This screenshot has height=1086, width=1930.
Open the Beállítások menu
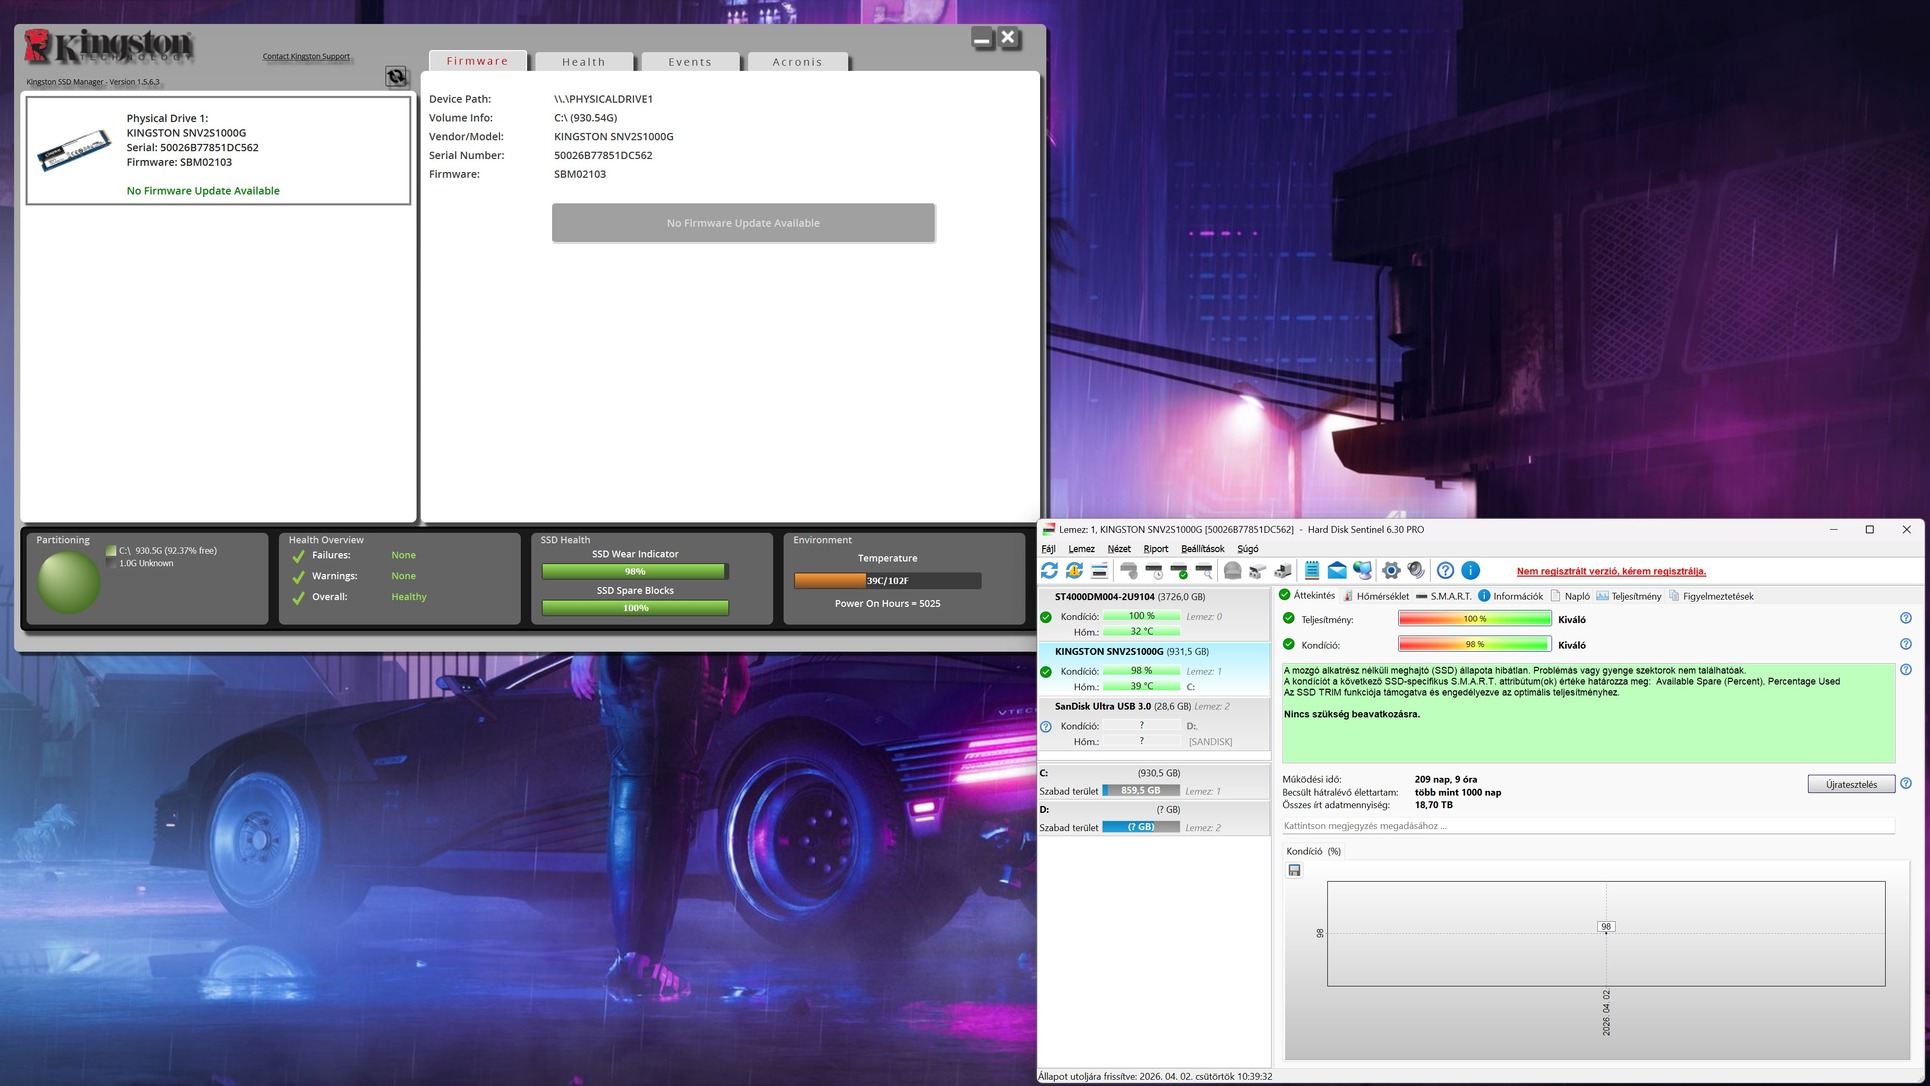pyautogui.click(x=1202, y=549)
